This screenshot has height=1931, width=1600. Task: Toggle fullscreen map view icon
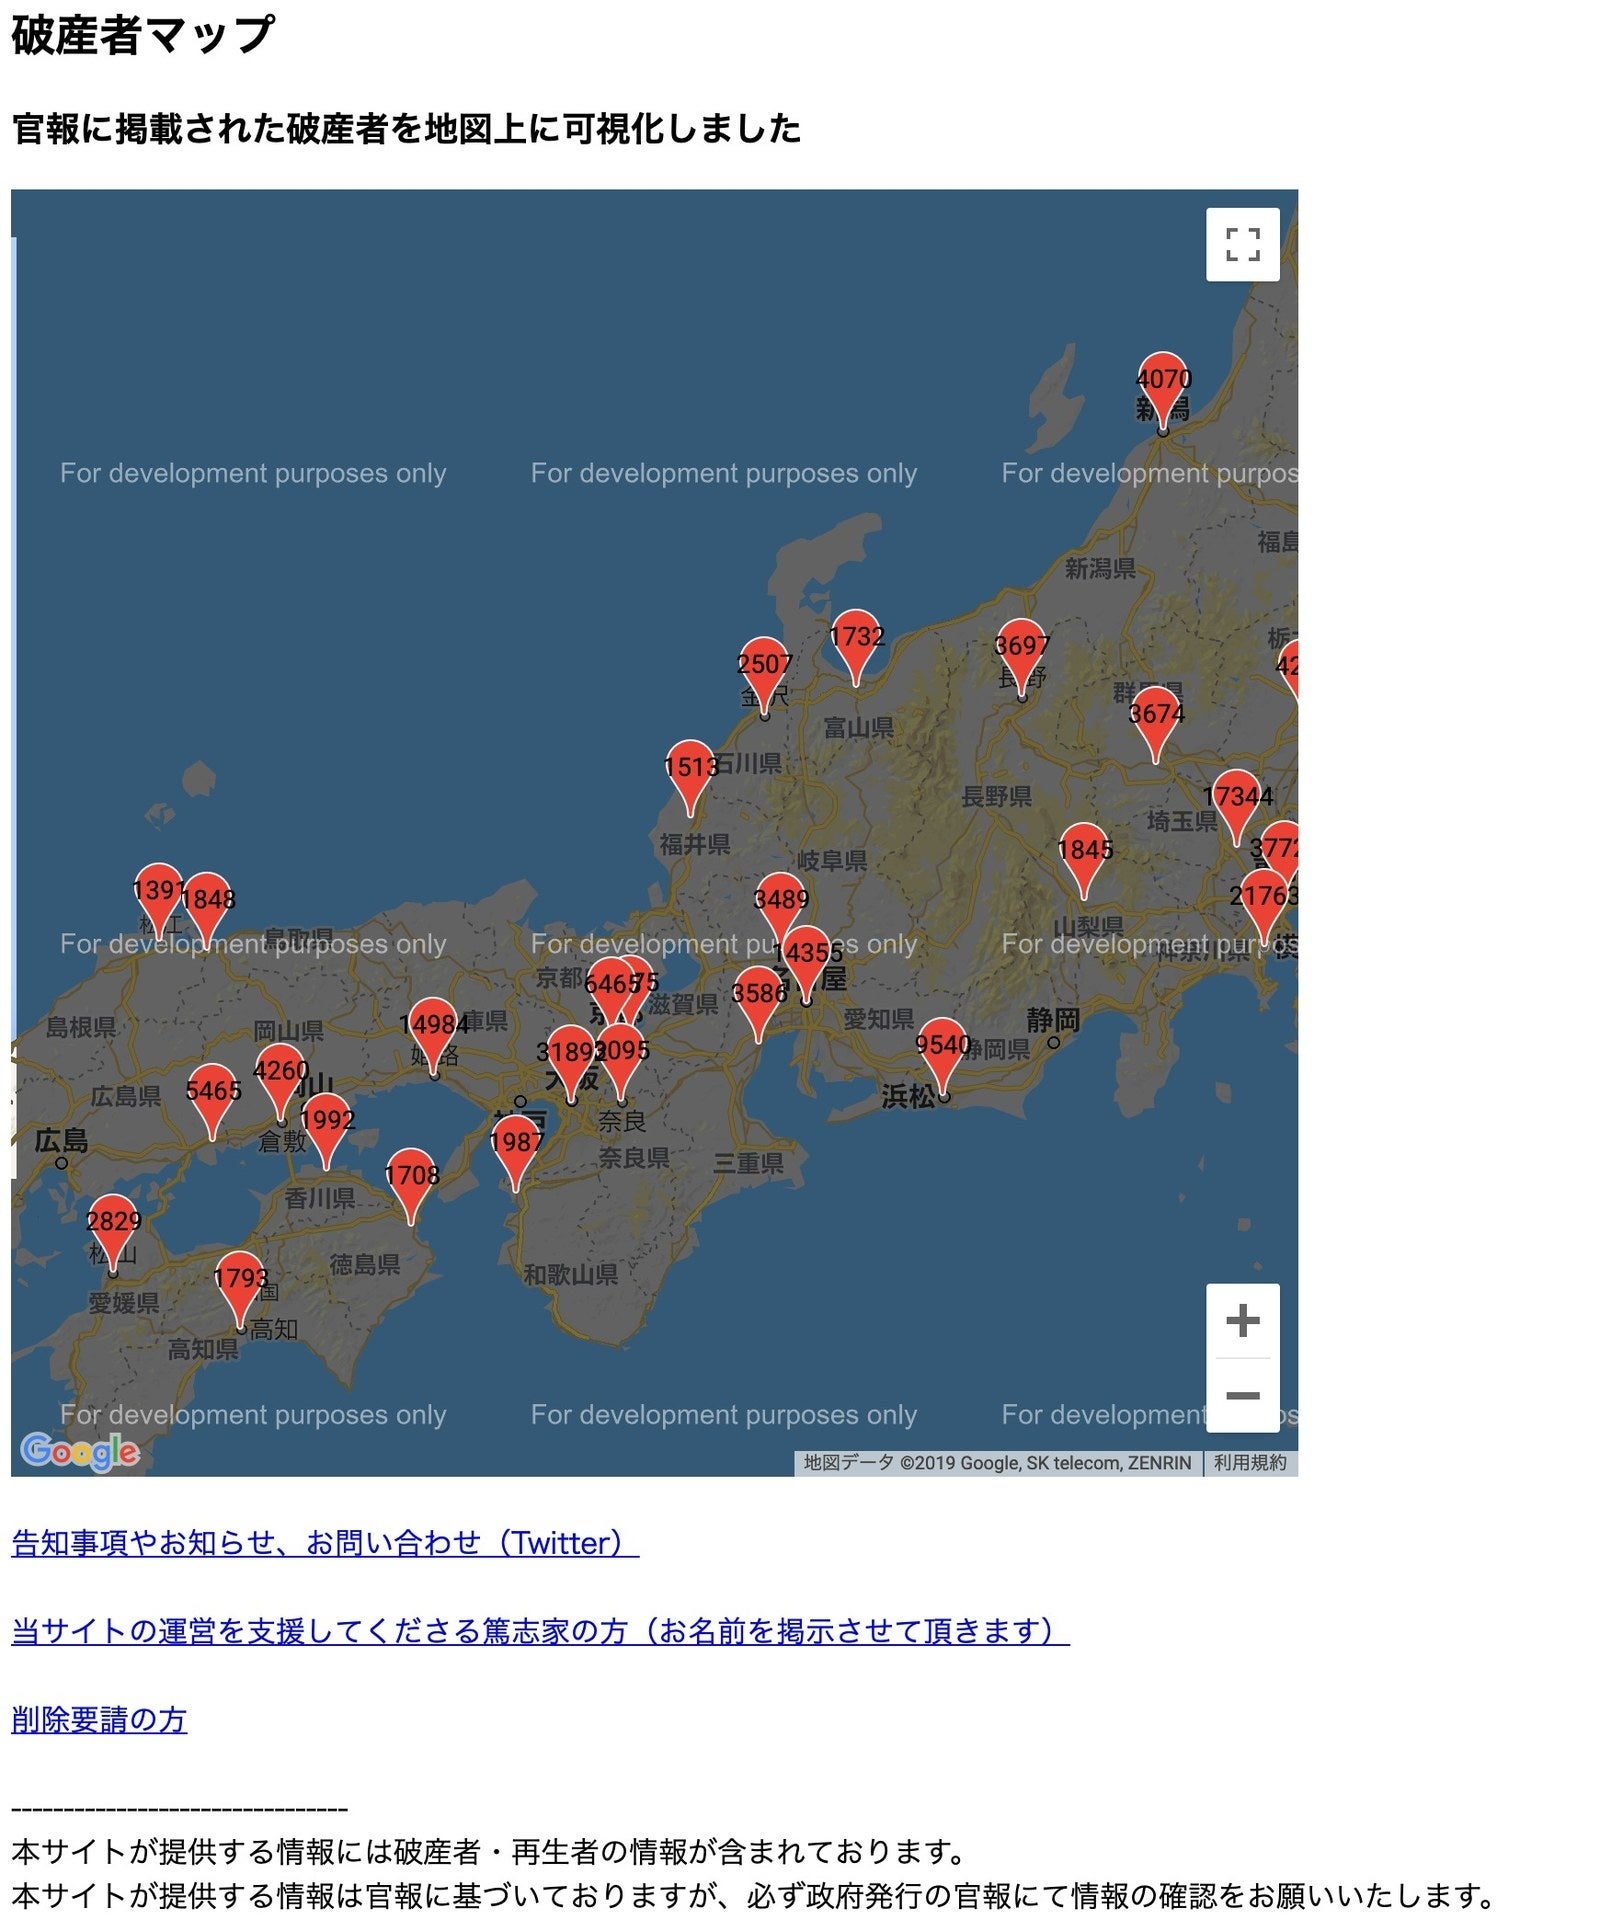(x=1242, y=244)
